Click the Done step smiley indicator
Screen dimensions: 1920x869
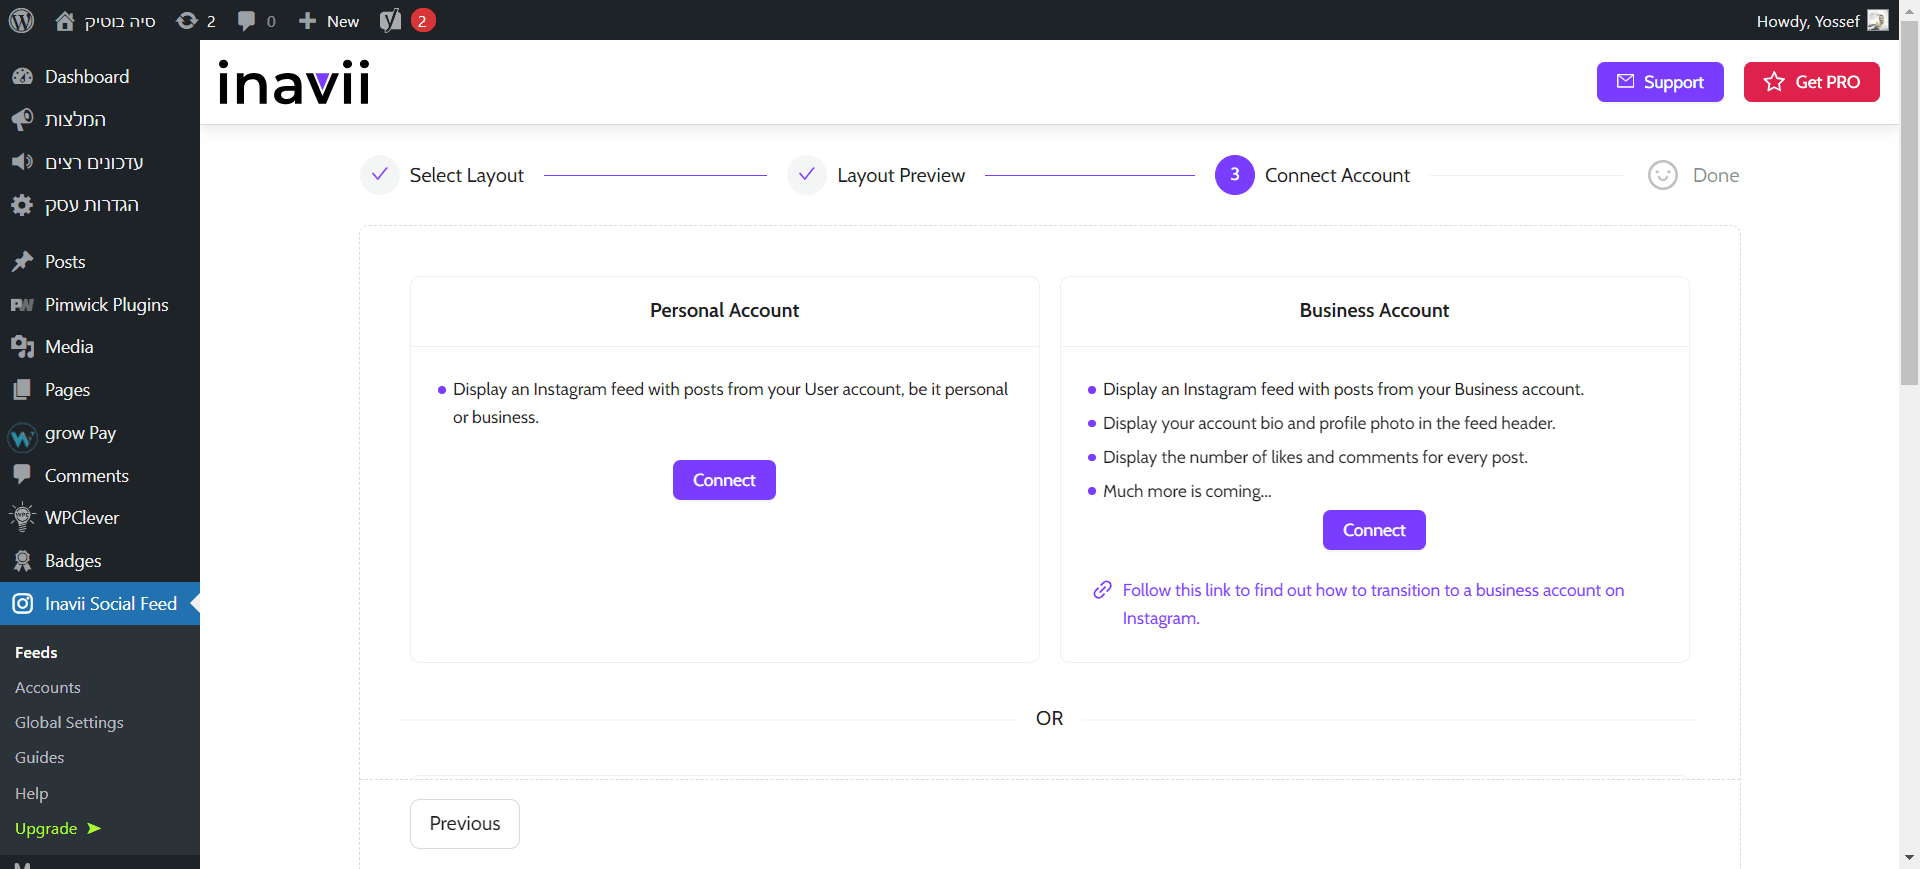[1663, 175]
